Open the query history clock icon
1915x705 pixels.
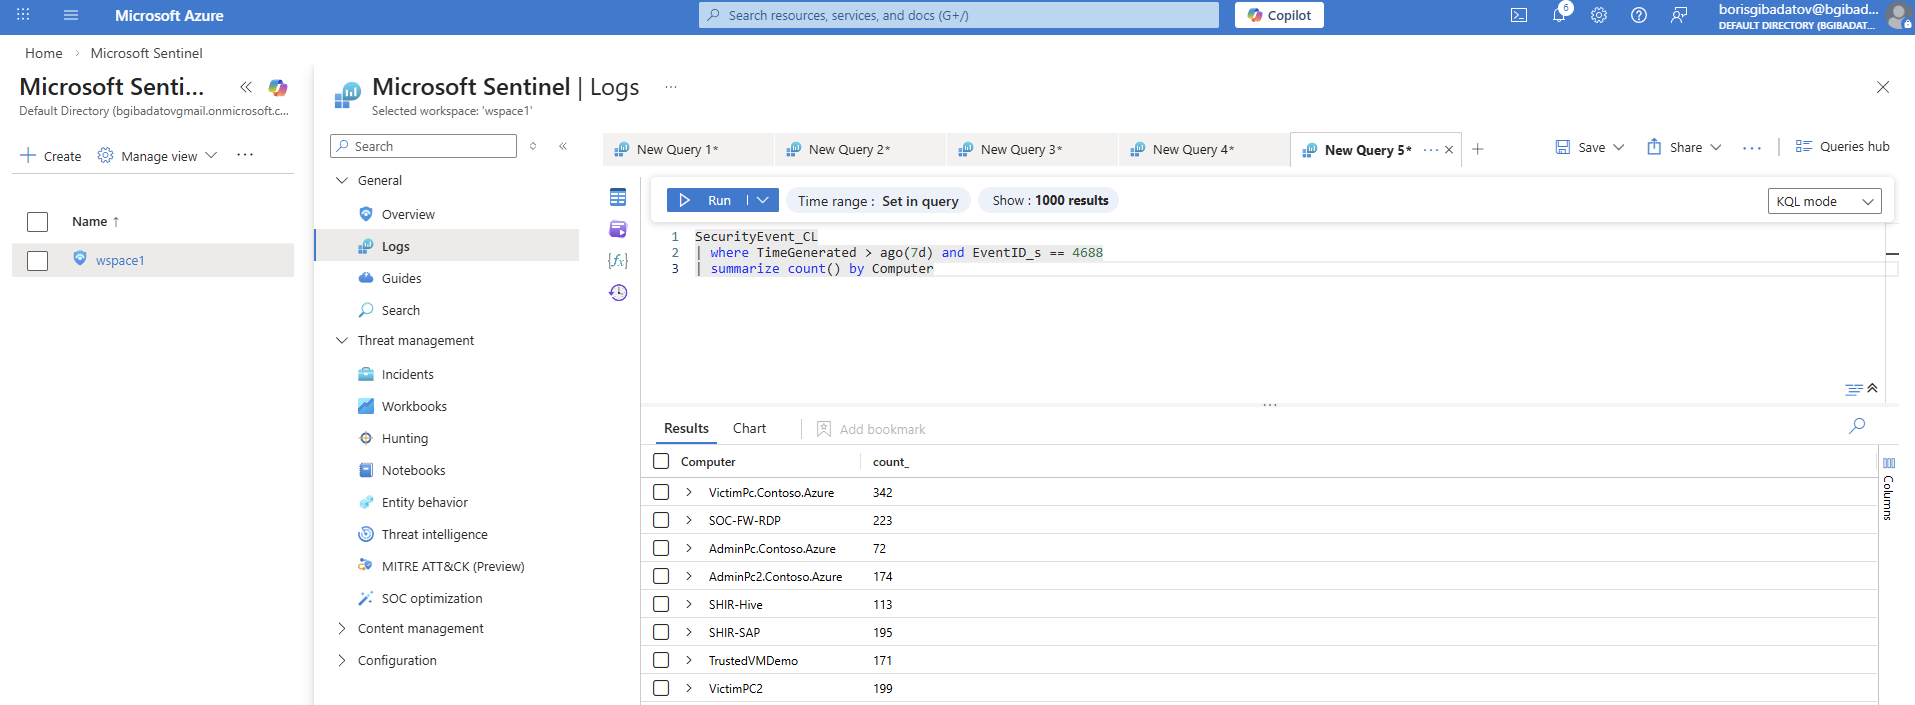618,293
